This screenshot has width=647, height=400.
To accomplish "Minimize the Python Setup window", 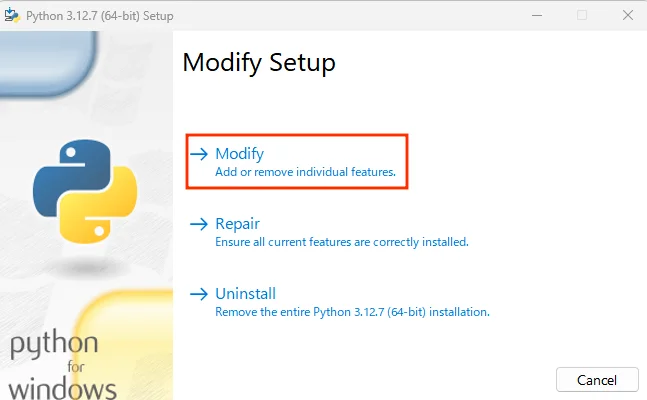I will [x=537, y=16].
